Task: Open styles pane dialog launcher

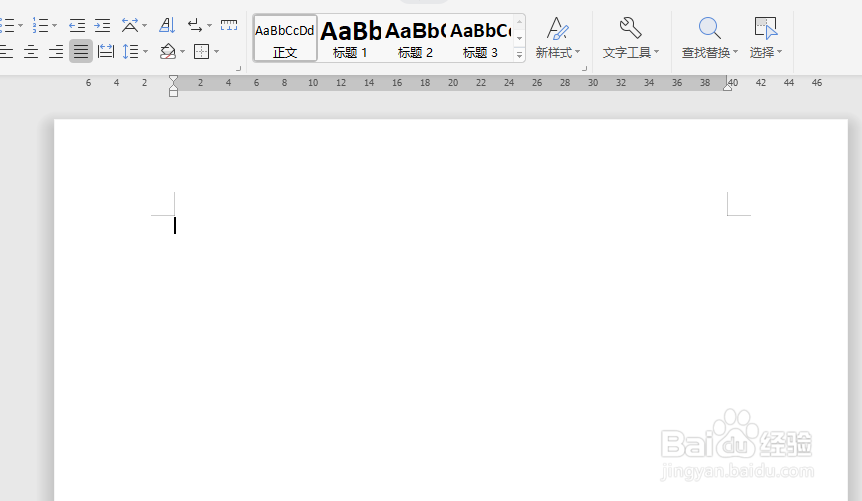Action: (x=584, y=69)
